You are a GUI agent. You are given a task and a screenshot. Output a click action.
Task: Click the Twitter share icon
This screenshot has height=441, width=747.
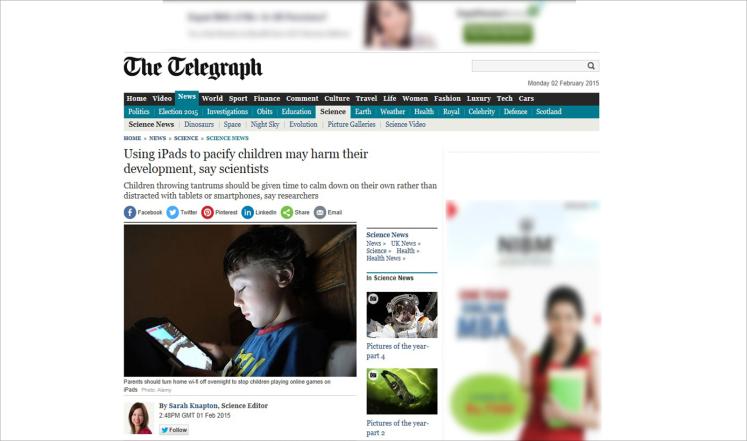click(x=172, y=212)
